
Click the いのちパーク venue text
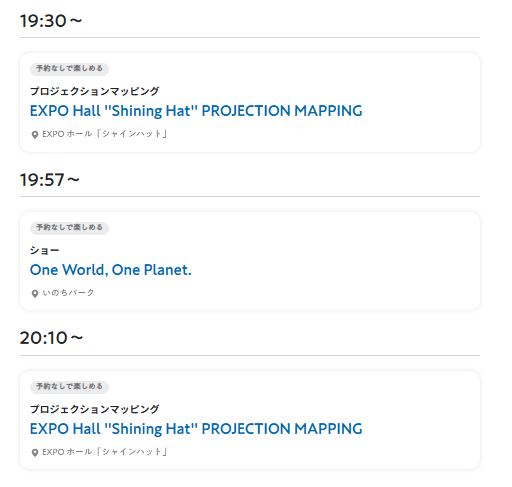[x=68, y=293]
